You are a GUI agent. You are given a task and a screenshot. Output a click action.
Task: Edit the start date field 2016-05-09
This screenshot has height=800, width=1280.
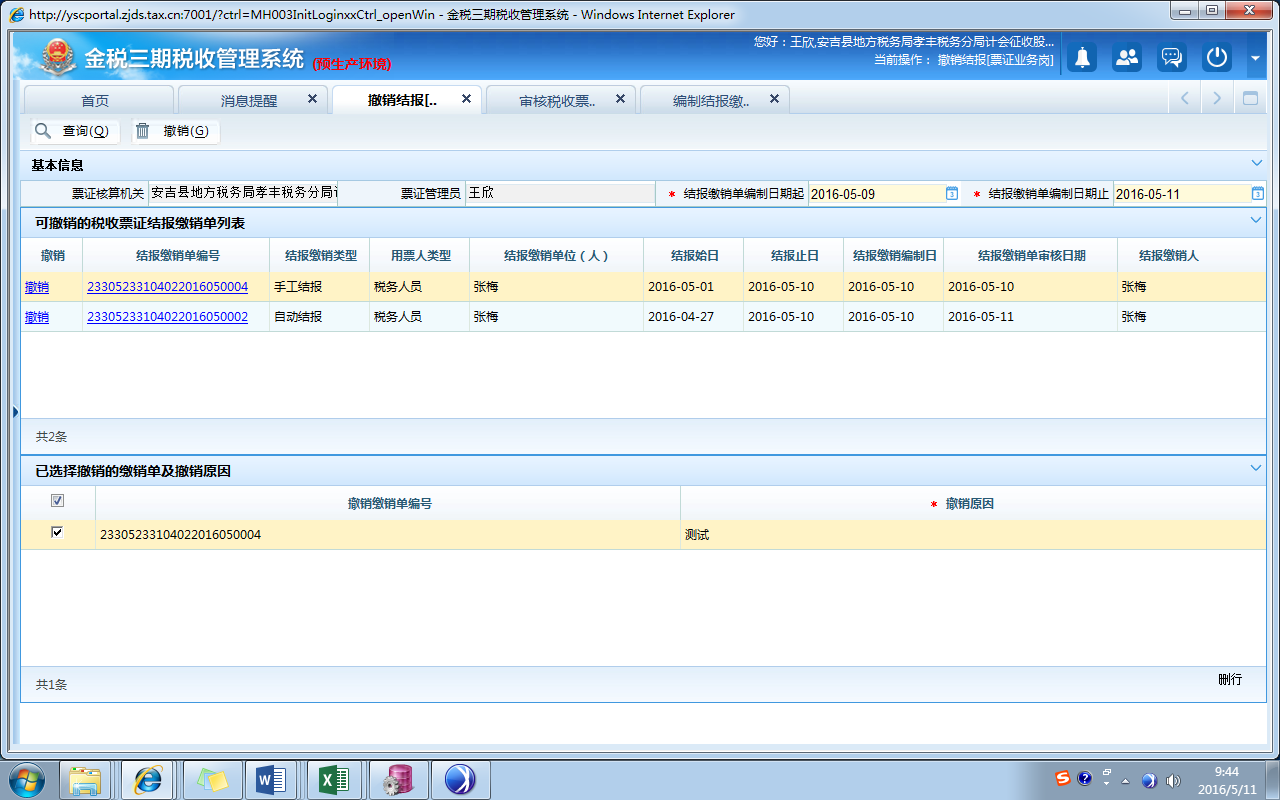(876, 194)
